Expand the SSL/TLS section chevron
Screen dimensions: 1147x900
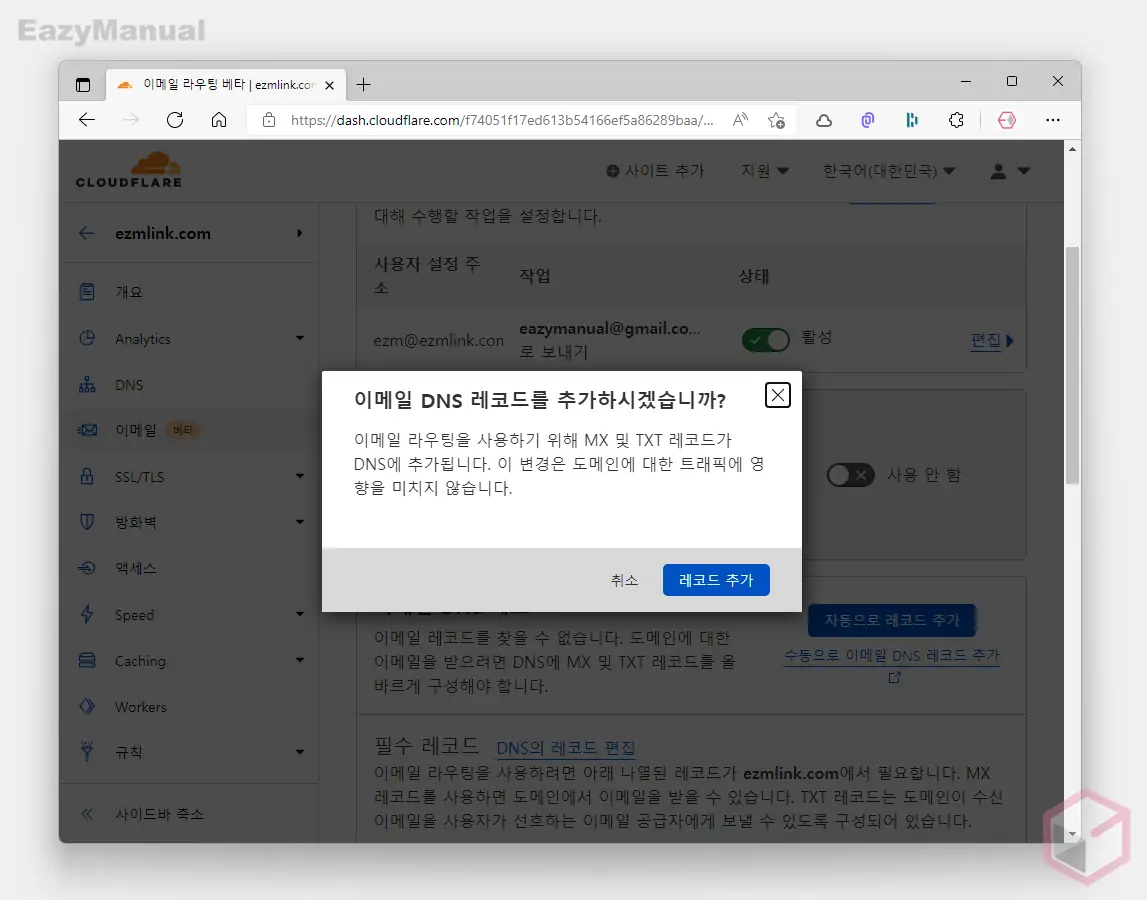click(299, 476)
